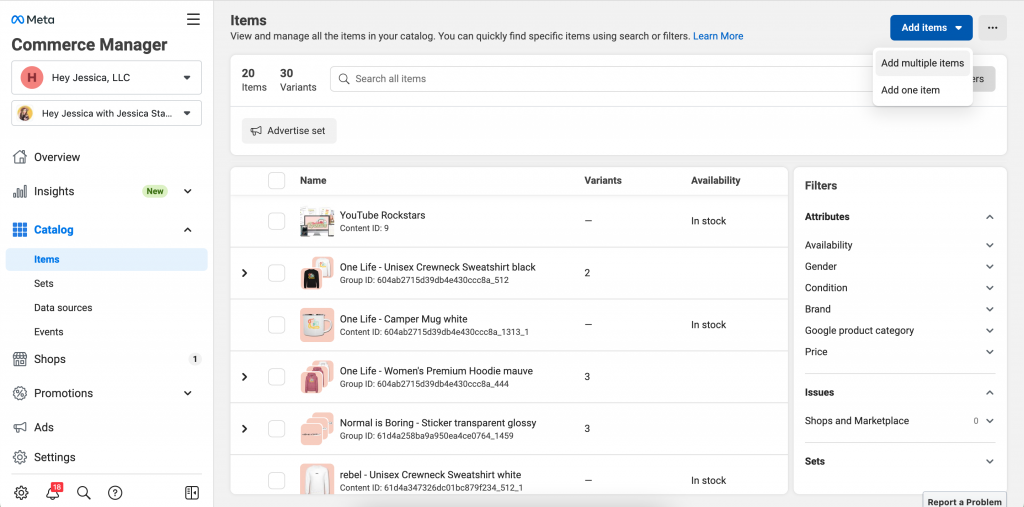The image size is (1024, 507).
Task: Open Women's Premium Hoodie mauve thumbnail
Action: coord(317,377)
